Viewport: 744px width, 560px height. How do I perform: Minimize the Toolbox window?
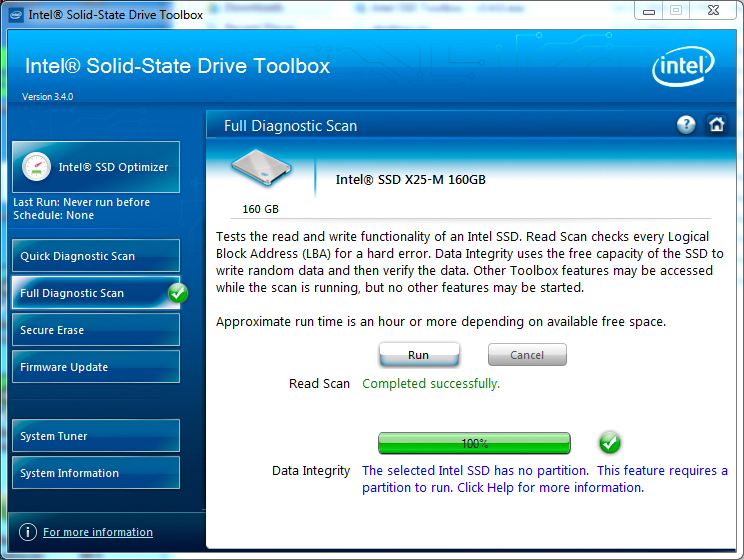pos(649,10)
